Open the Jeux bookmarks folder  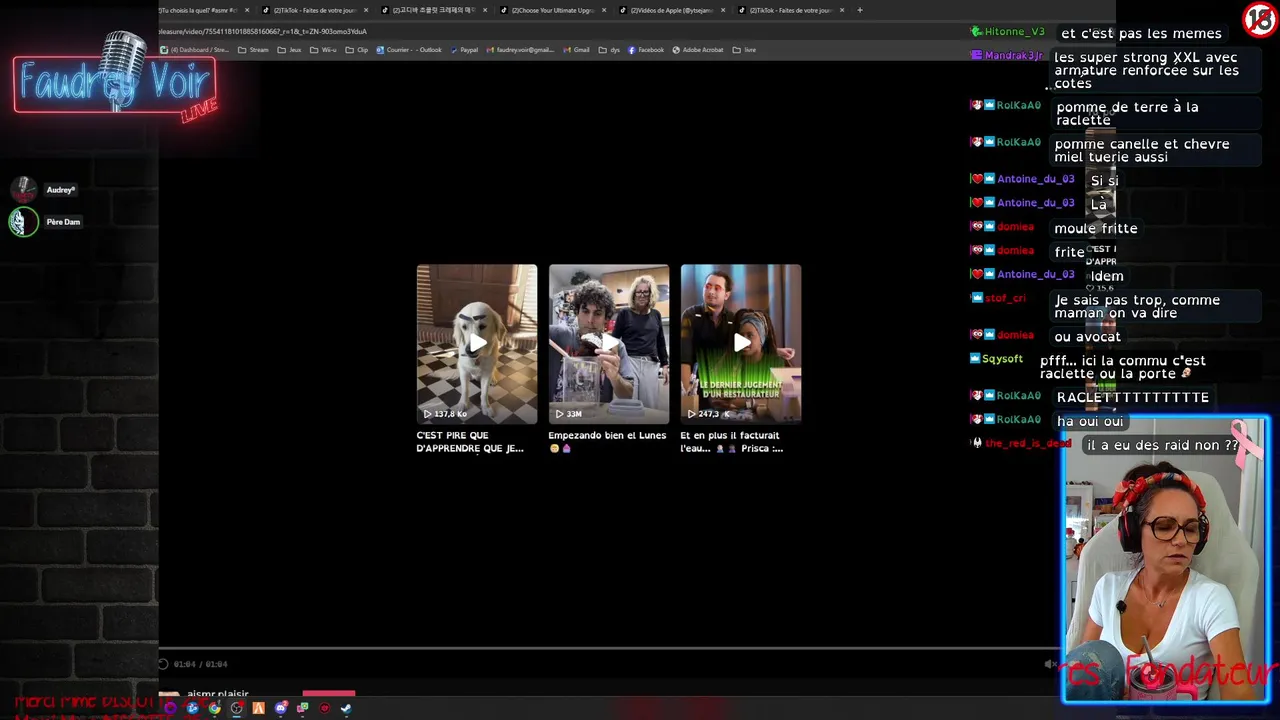289,50
